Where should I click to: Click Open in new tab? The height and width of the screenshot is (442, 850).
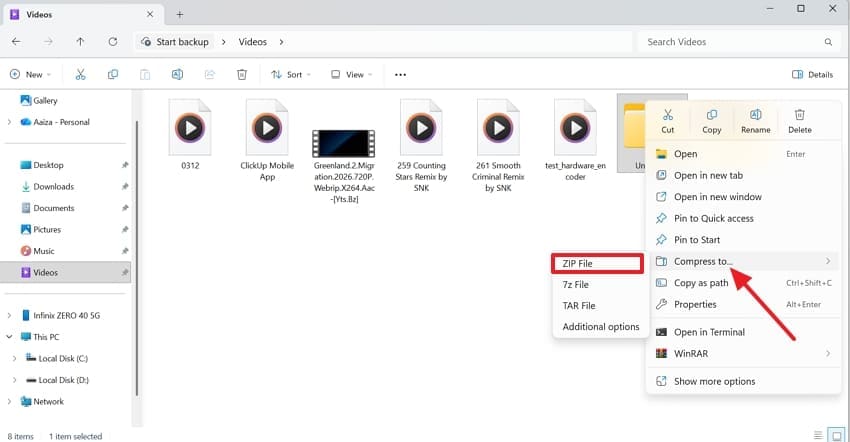click(743, 176)
